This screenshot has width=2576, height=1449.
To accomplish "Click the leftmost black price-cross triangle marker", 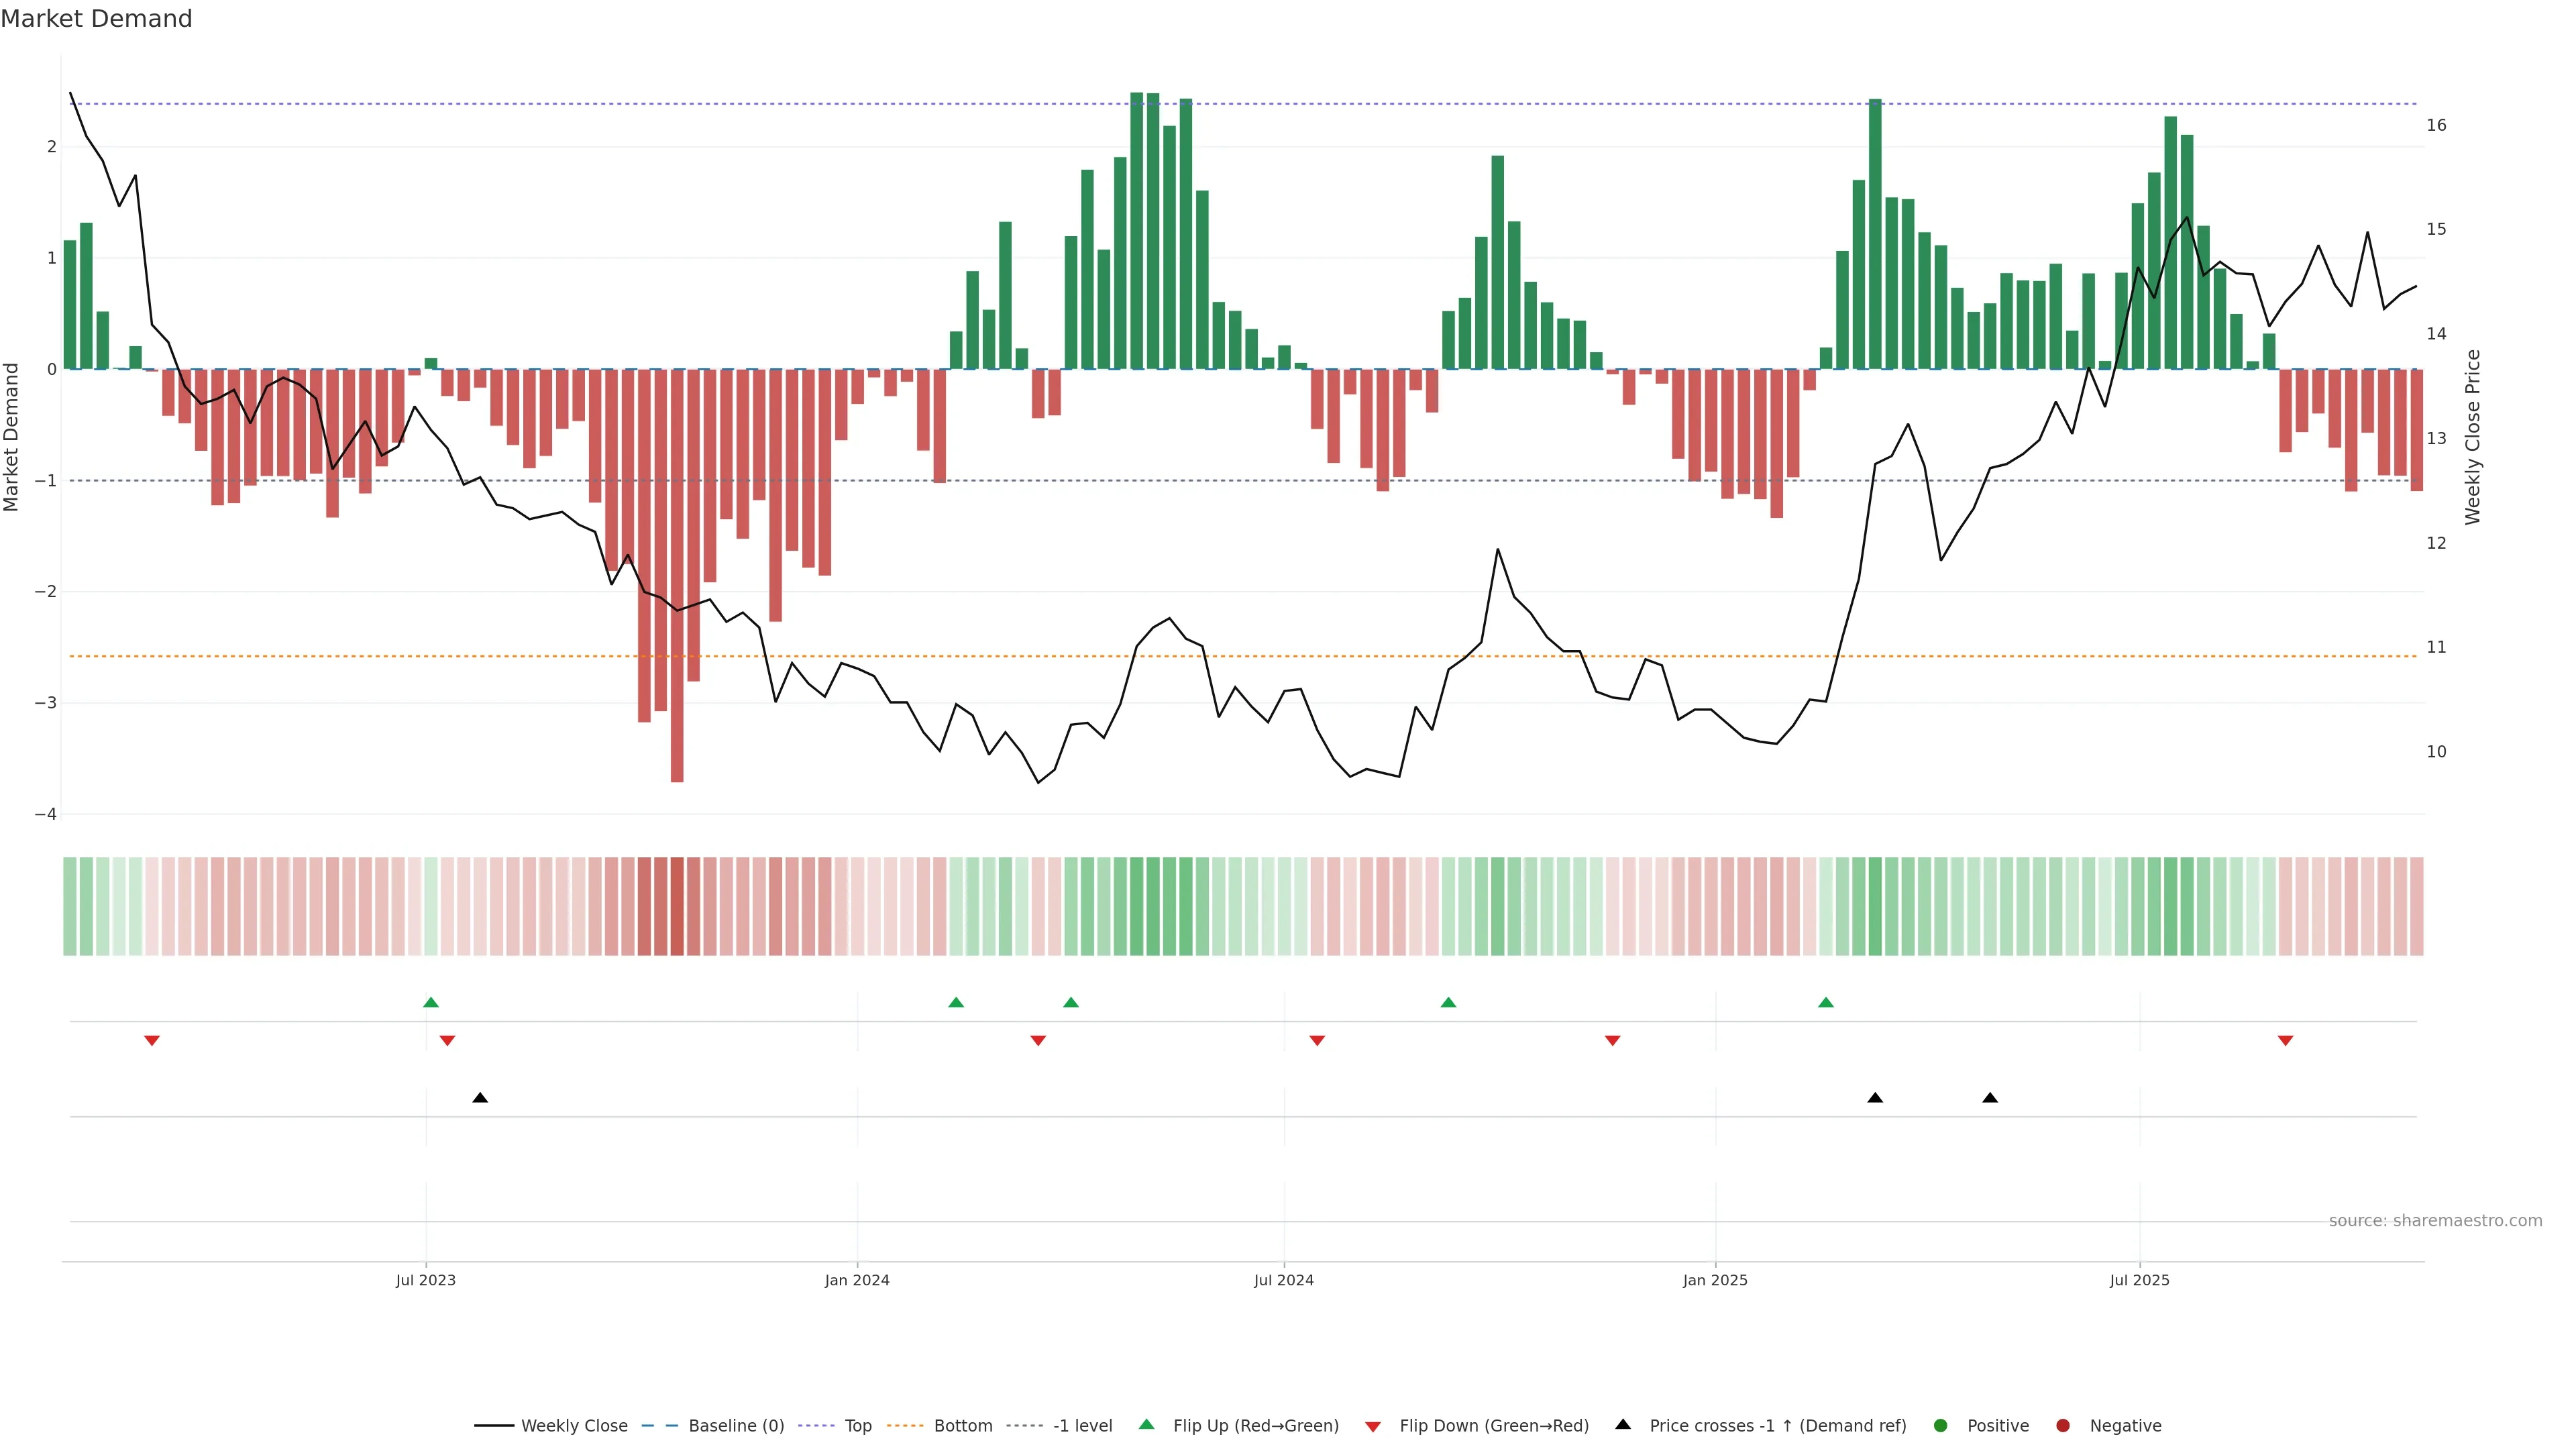I will pos(480,1098).
